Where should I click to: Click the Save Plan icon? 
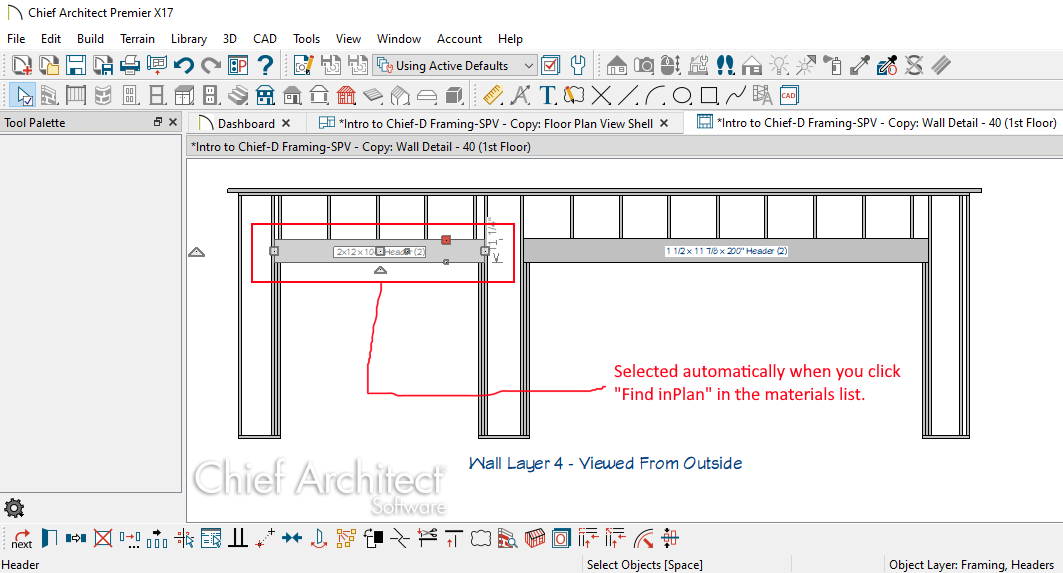click(x=75, y=66)
